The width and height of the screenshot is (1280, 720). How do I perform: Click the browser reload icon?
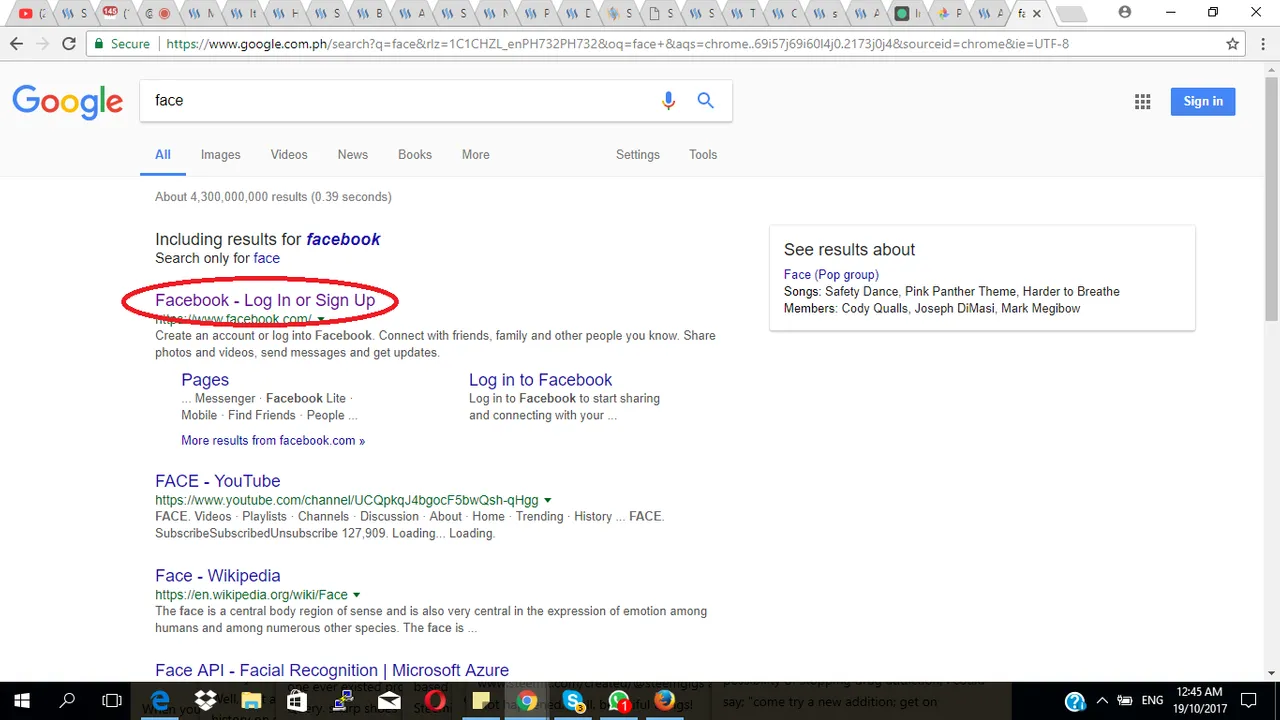coord(68,44)
